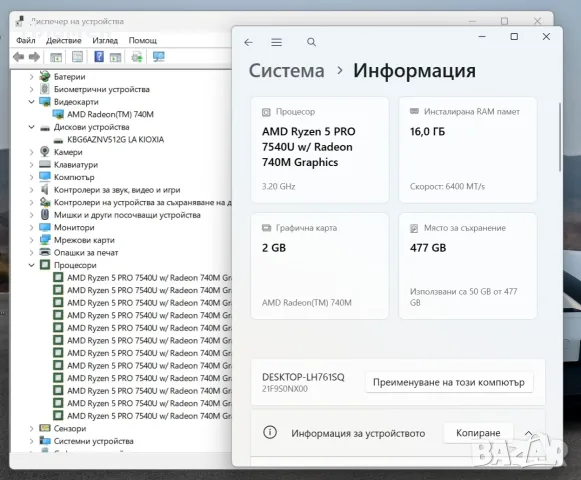Open the hamburger navigation menu in Settings

point(276,42)
